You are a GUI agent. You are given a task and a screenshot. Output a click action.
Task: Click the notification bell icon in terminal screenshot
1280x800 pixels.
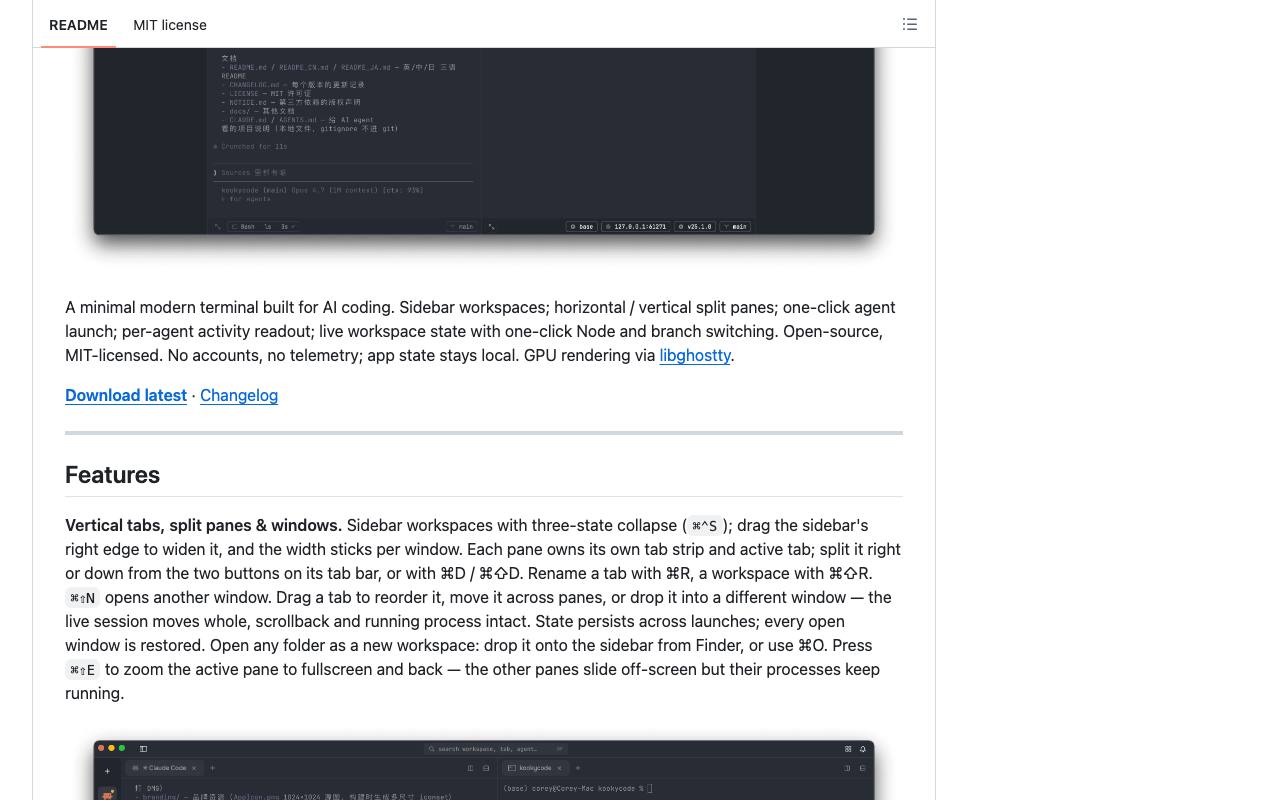pyautogui.click(x=862, y=748)
